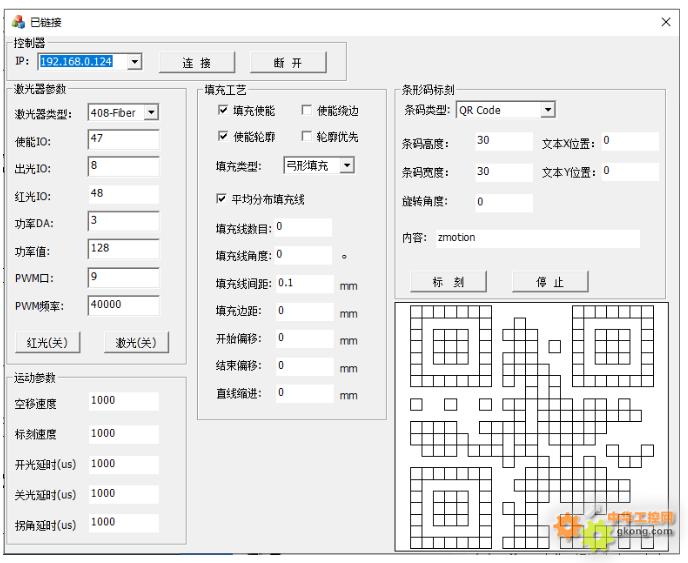This screenshot has width=688, height=563.
Task: Click the 内容 field containing zmotion
Action: pos(538,238)
